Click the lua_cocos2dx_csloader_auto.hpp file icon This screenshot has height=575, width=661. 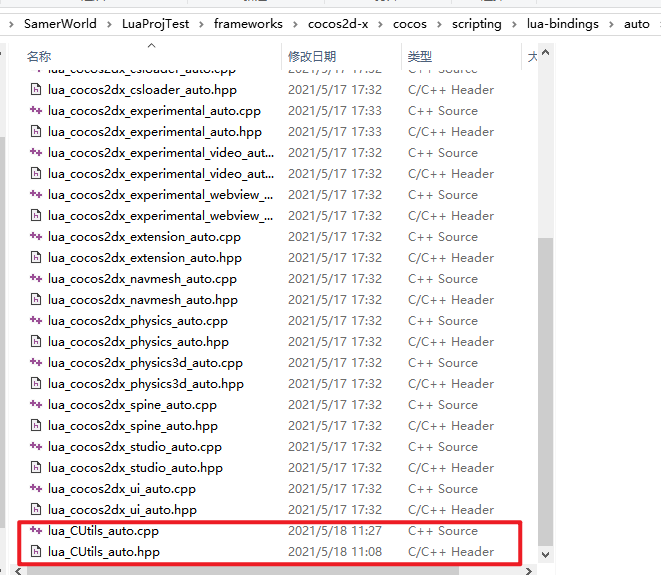click(36, 90)
